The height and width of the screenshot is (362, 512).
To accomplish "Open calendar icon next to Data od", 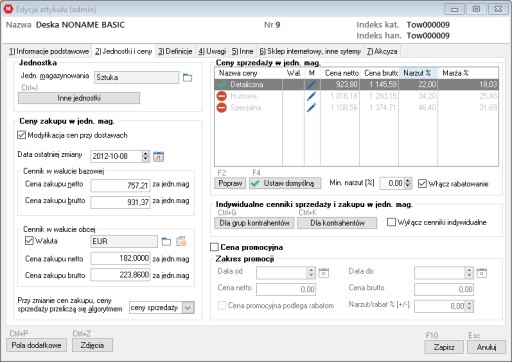I will [x=323, y=273].
